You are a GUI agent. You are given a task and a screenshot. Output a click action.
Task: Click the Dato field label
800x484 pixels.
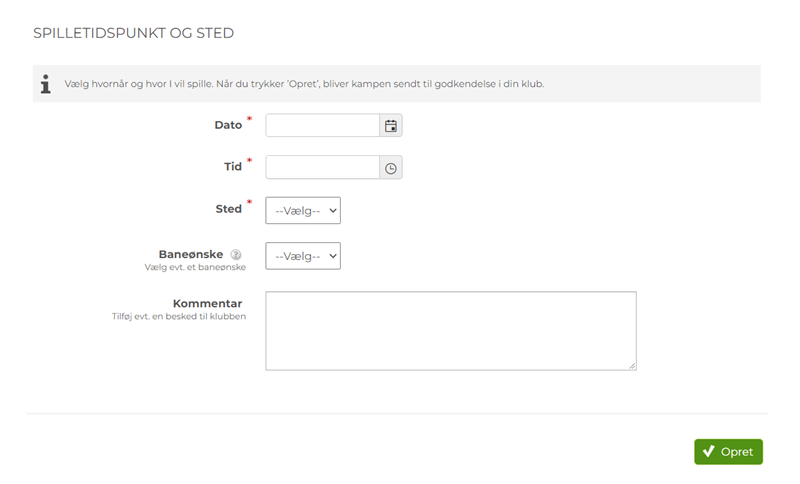point(228,126)
